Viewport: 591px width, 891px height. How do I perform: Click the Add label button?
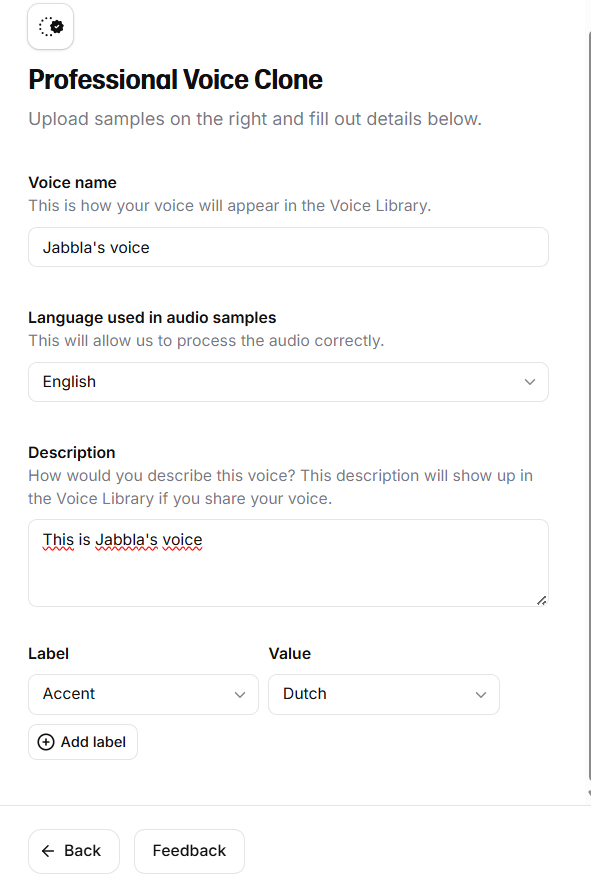click(x=83, y=742)
